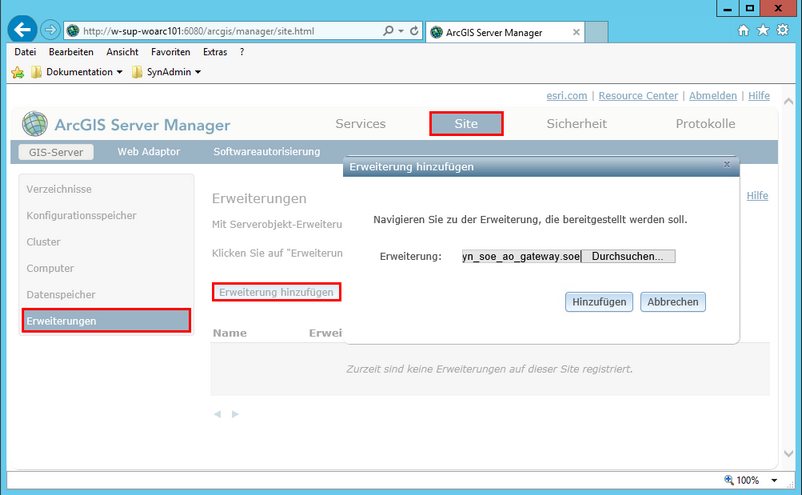
Task: Open the Services tab
Action: click(x=360, y=124)
